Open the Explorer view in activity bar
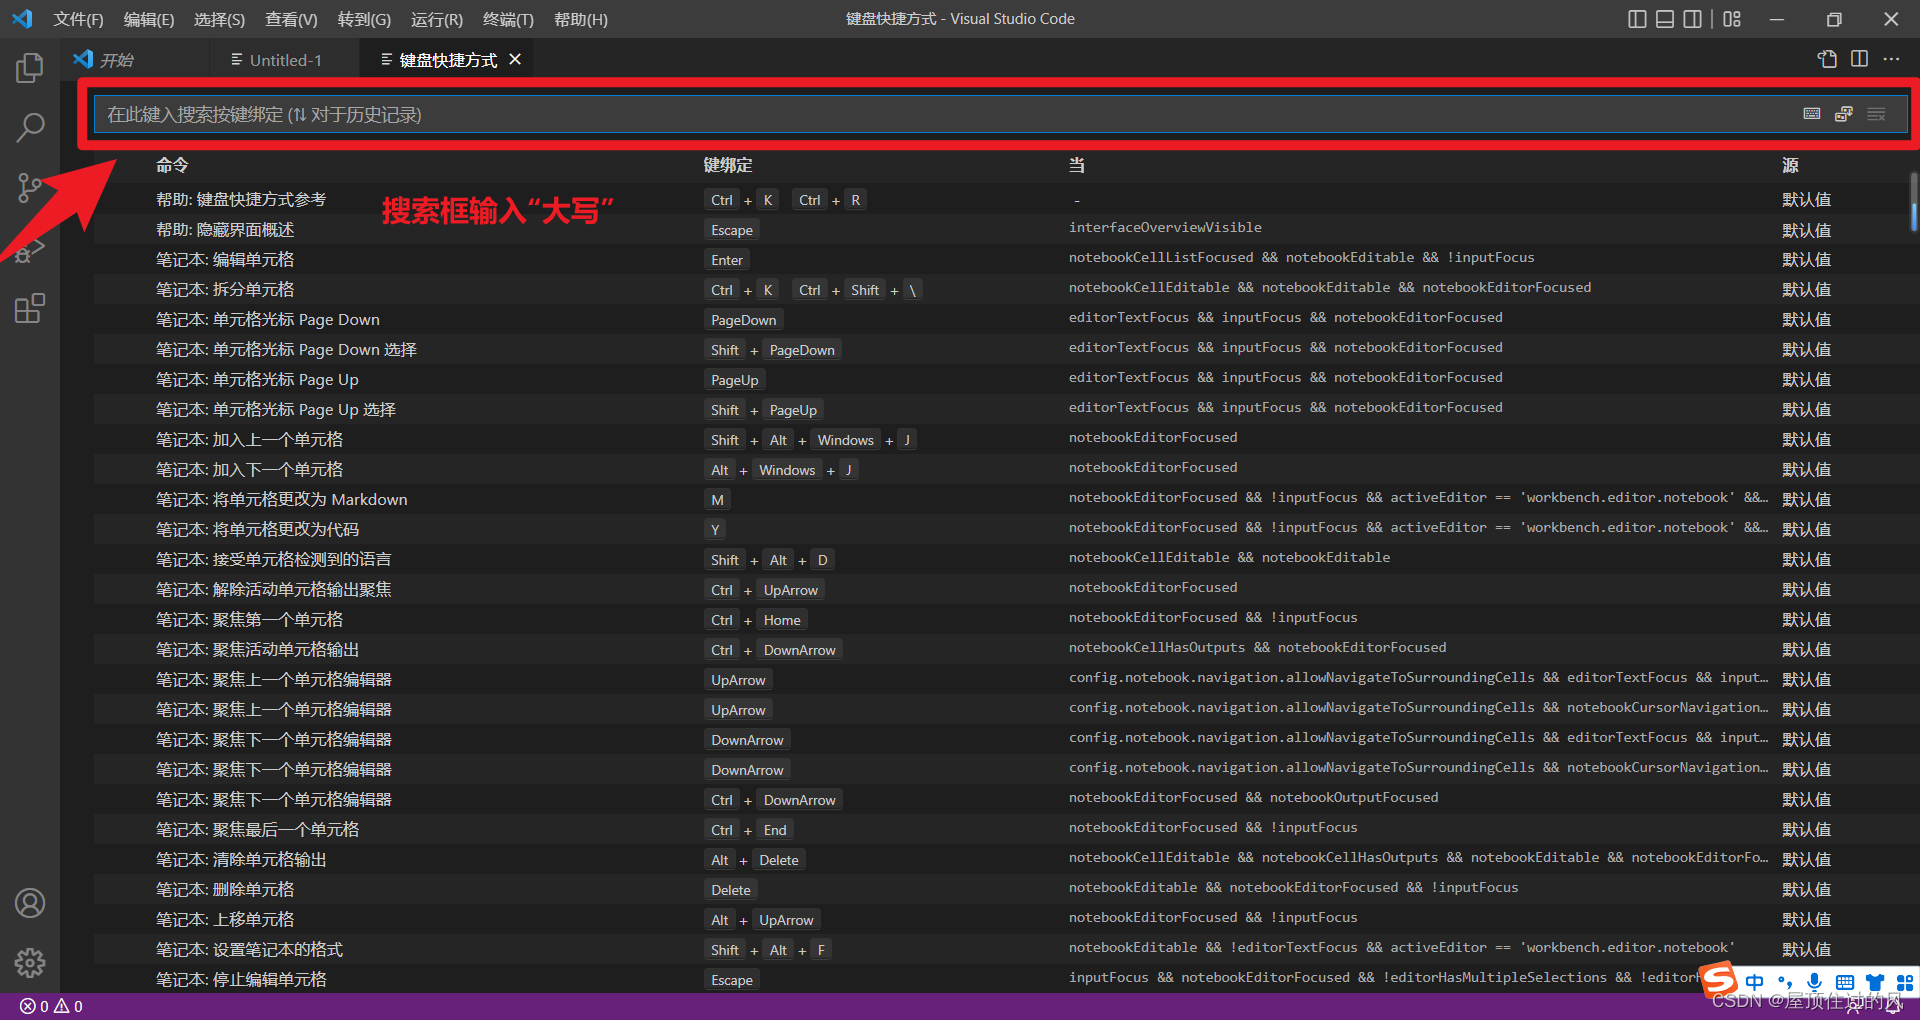 coord(30,68)
